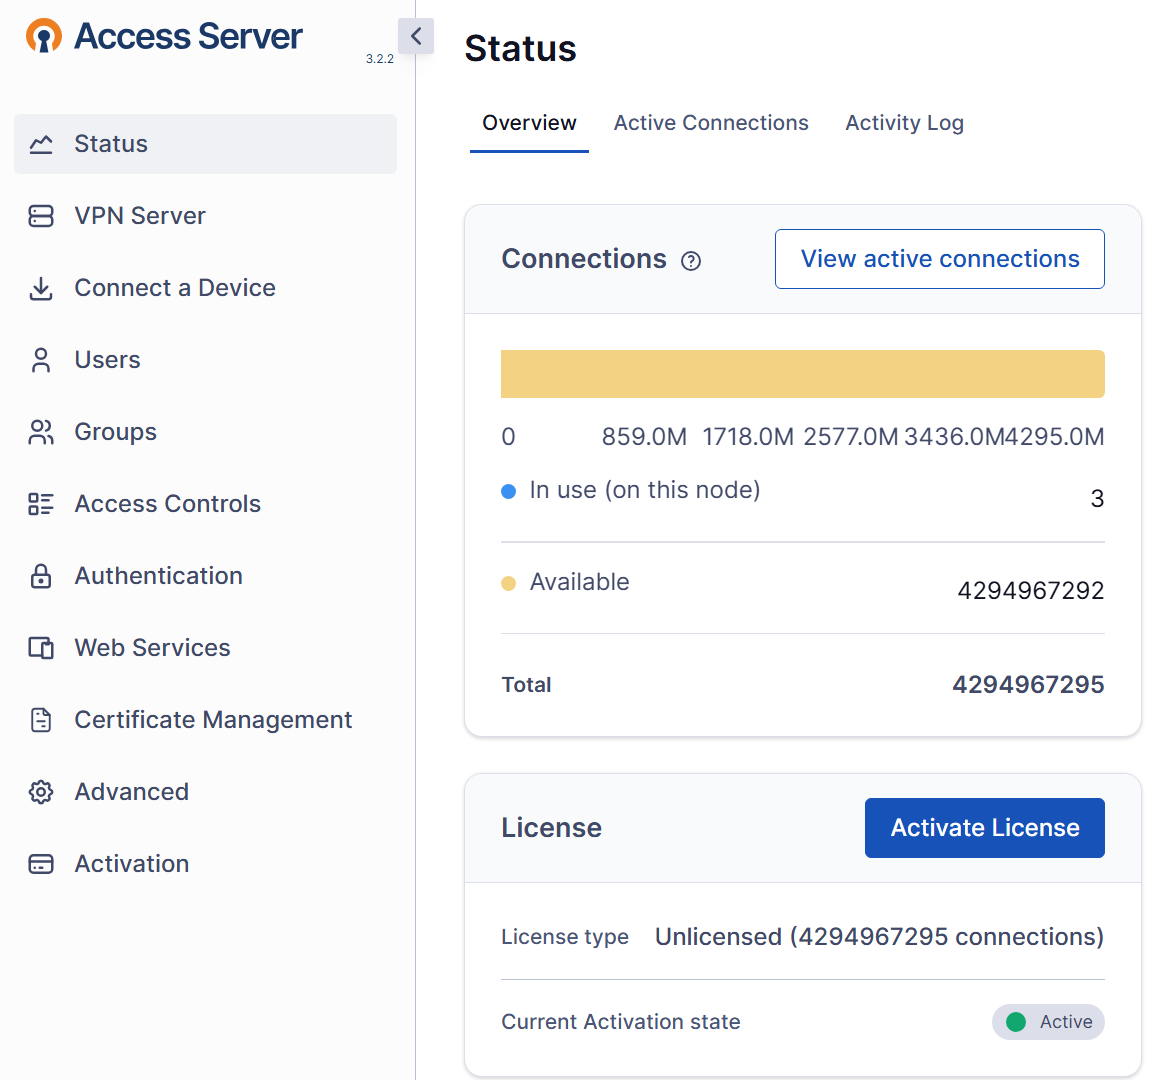Click the VPN Server rack icon
The image size is (1167, 1080).
[x=41, y=216]
